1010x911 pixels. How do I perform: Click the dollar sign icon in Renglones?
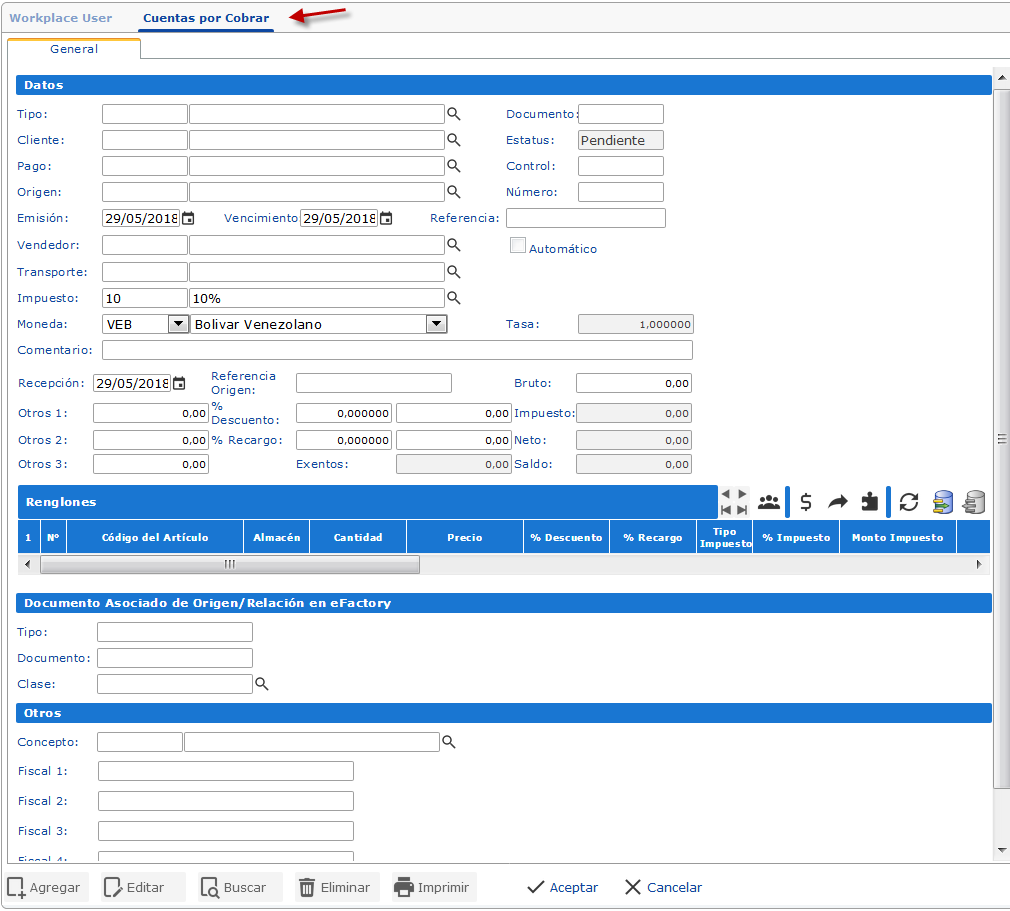point(806,502)
